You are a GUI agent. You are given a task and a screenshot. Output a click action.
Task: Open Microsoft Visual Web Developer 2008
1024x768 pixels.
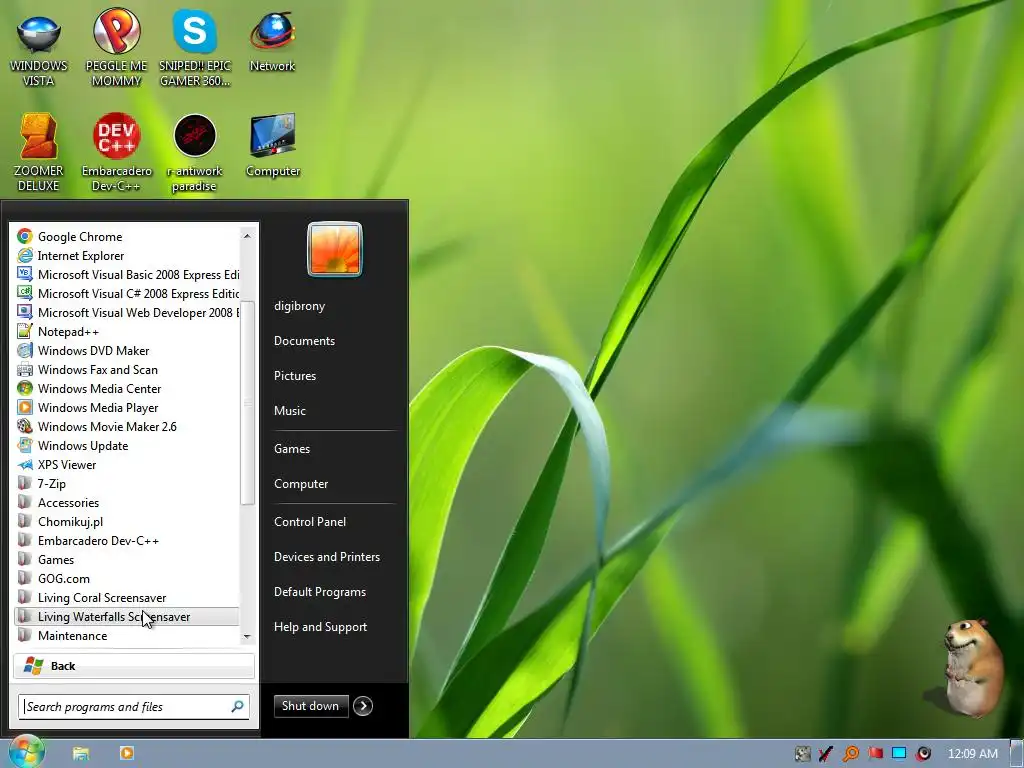tap(127, 312)
